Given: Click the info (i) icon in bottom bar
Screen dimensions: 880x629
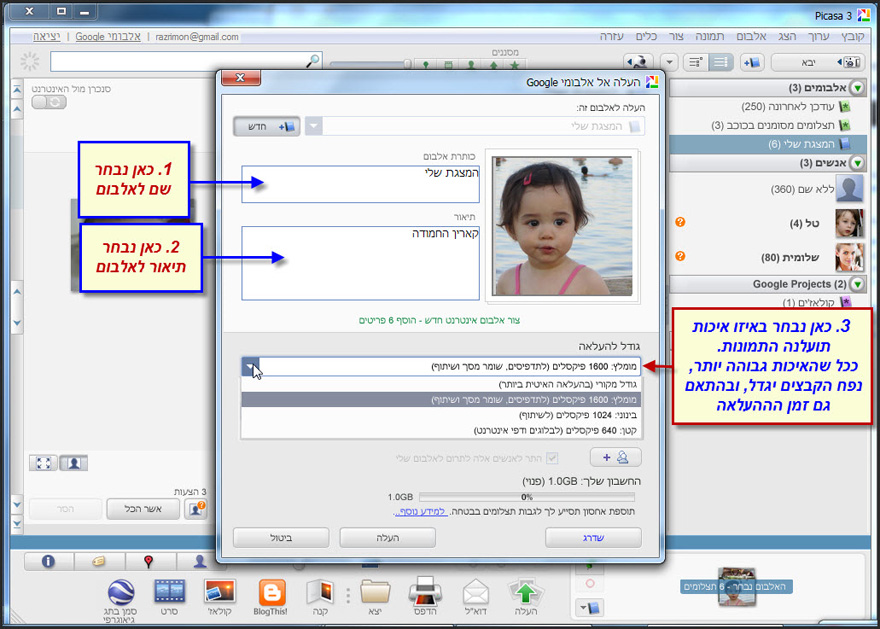Looking at the screenshot, I should tap(48, 561).
